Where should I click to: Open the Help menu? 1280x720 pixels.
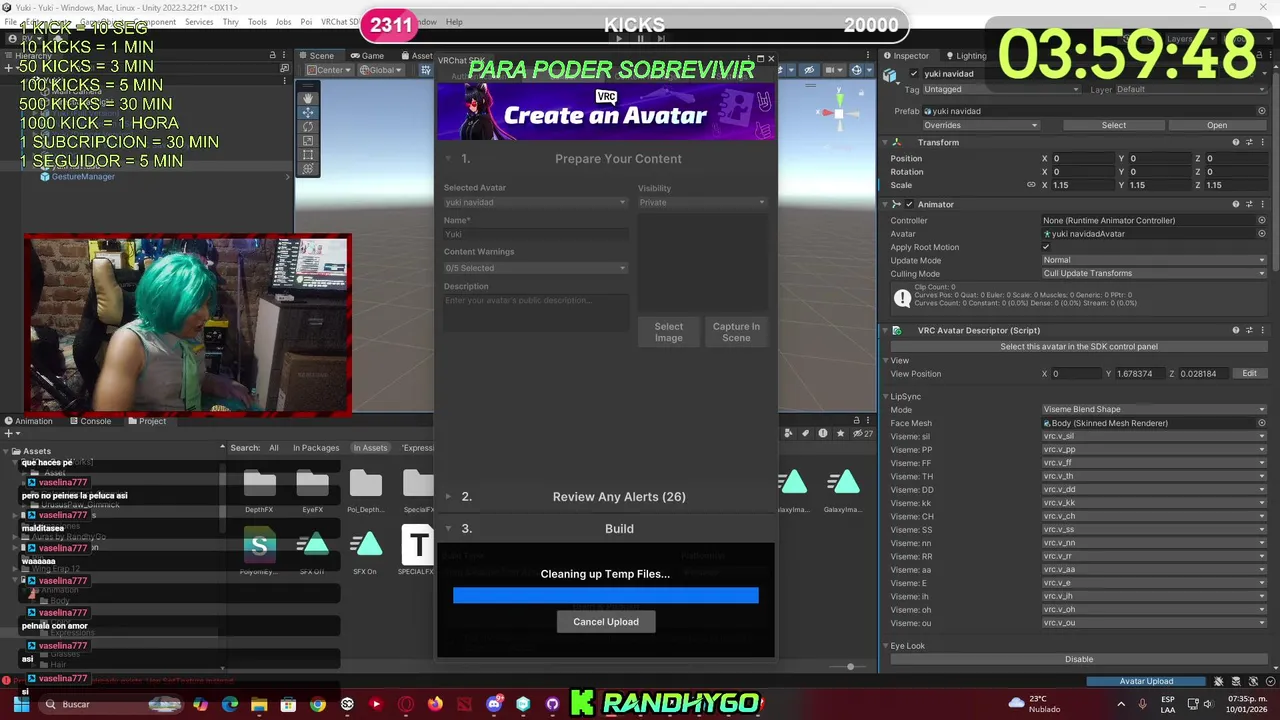tap(454, 22)
